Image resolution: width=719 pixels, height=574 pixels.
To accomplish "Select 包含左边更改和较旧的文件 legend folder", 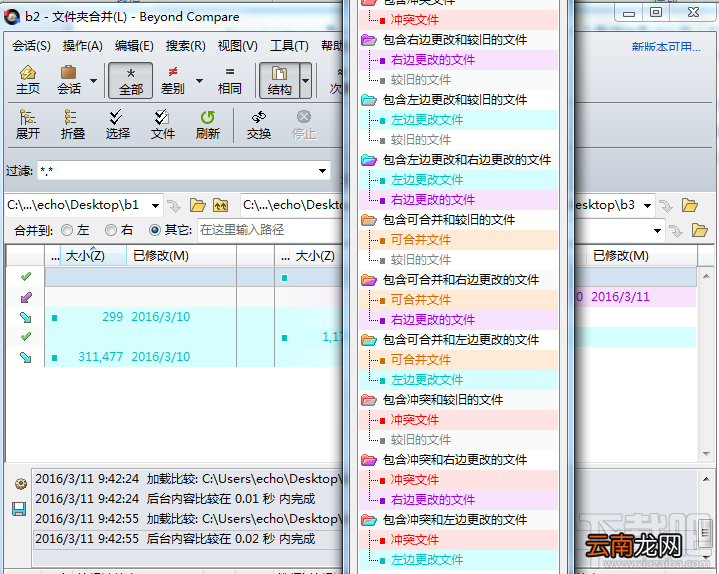I will [x=455, y=100].
